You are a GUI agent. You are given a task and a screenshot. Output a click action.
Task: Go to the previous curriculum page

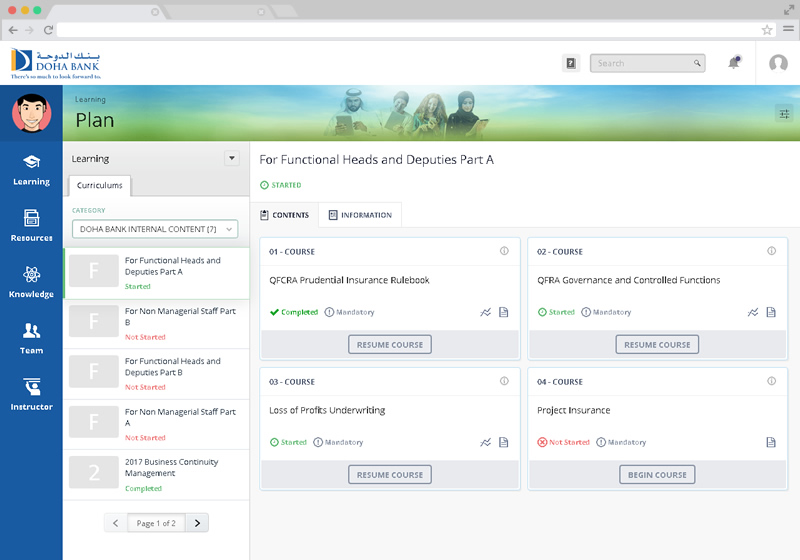[x=116, y=523]
